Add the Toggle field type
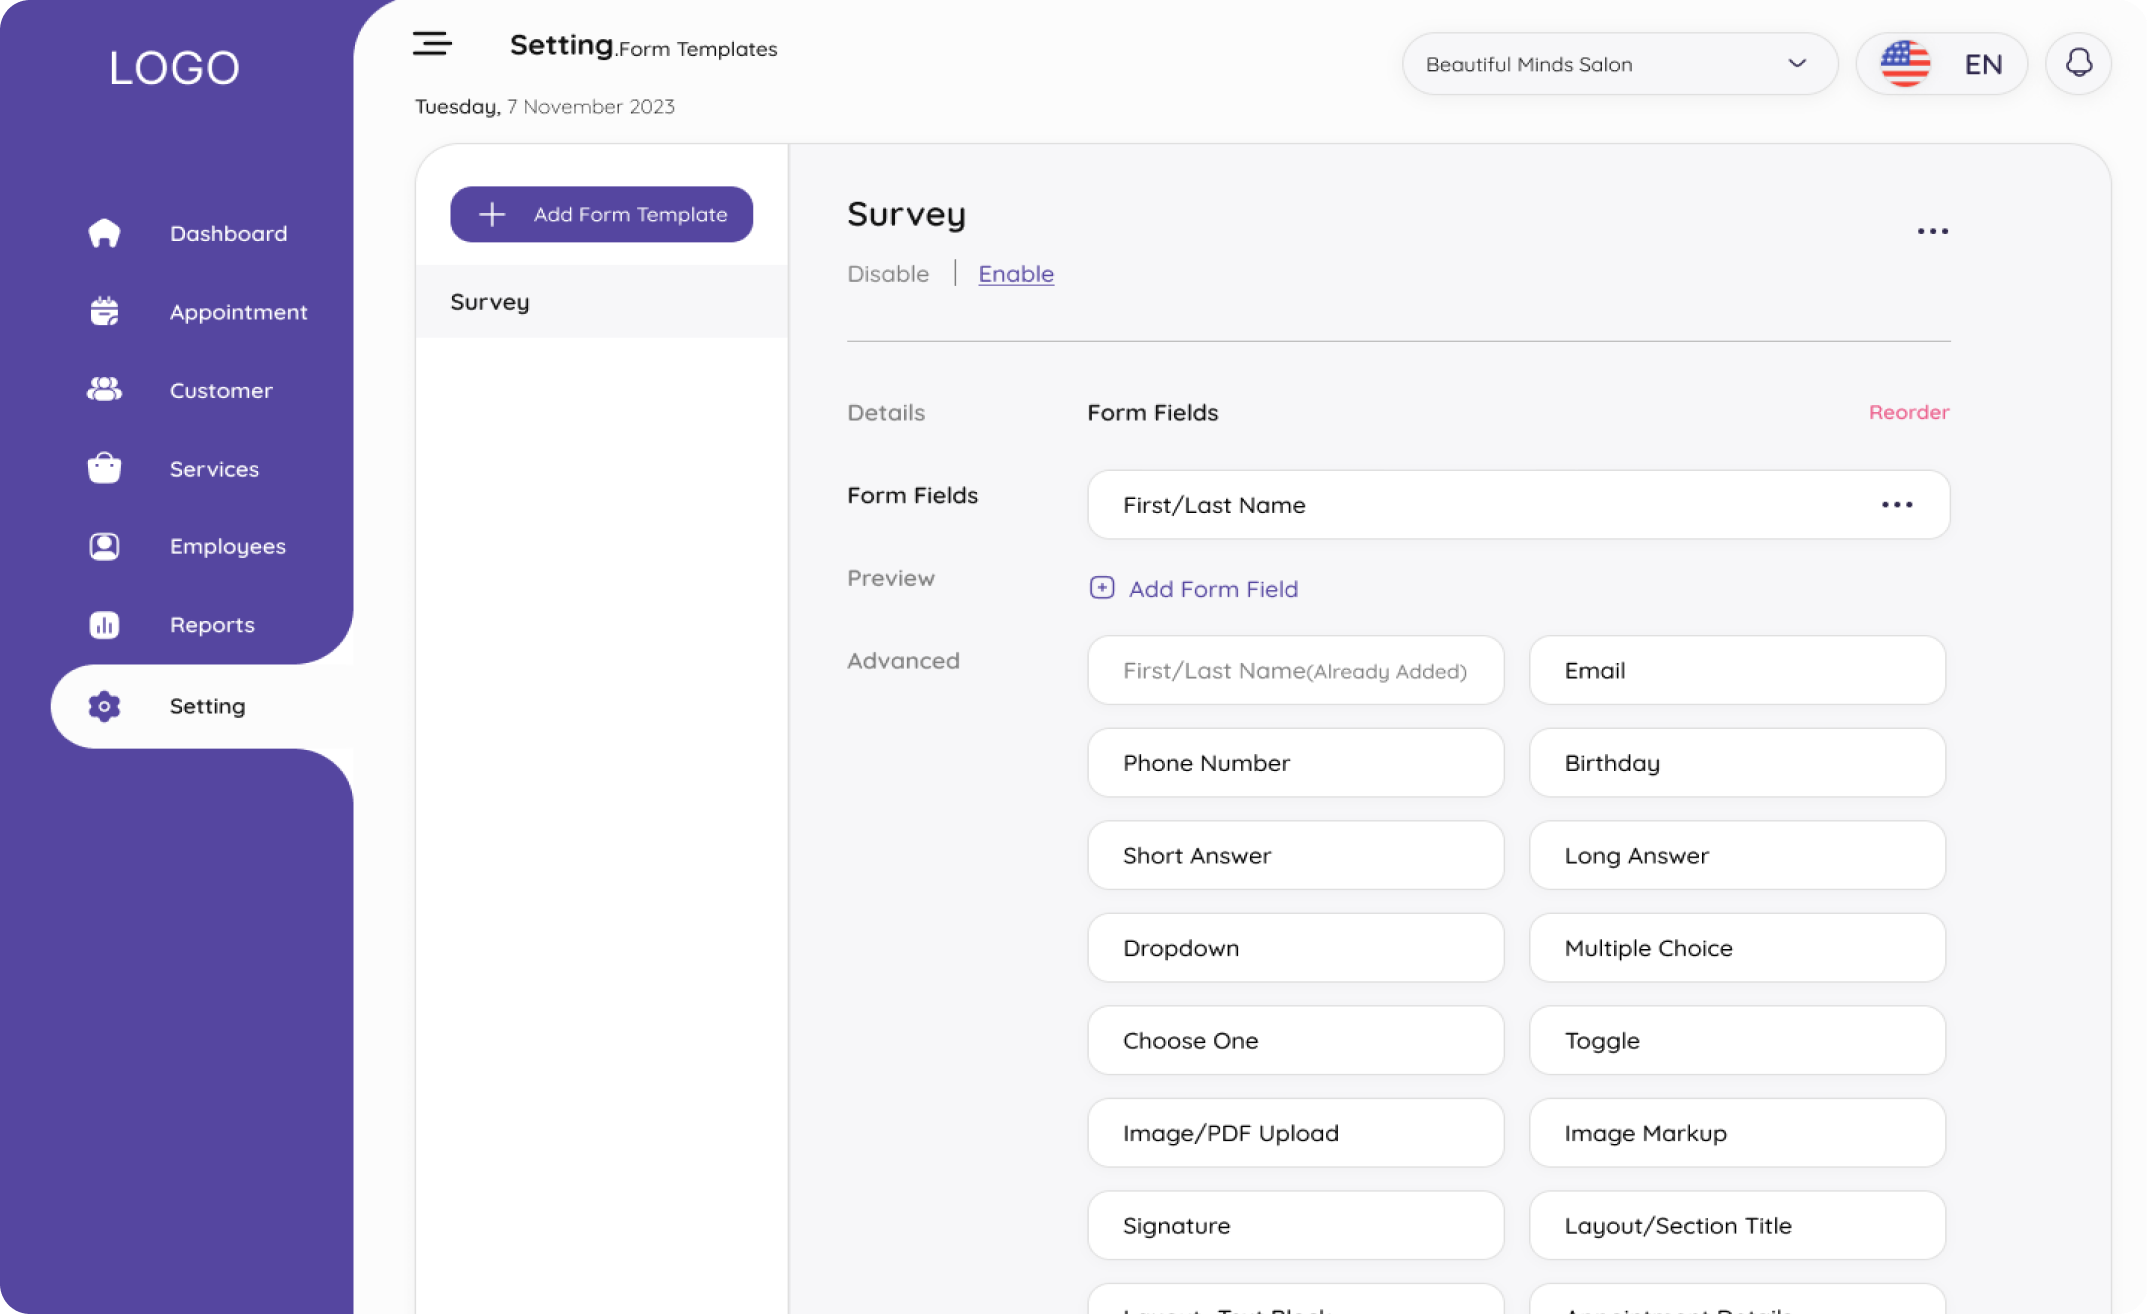Viewport: 2148px width, 1314px height. pyautogui.click(x=1736, y=1040)
